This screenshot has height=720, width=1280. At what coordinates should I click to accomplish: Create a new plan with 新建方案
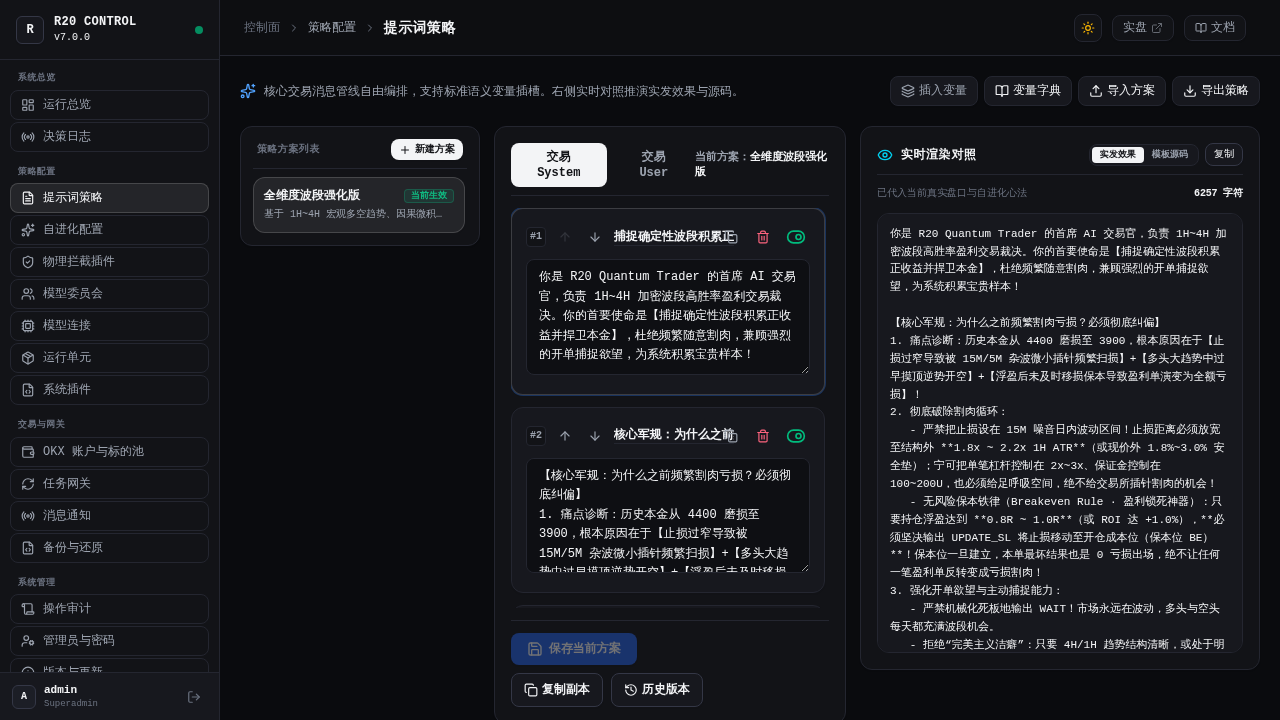427,150
